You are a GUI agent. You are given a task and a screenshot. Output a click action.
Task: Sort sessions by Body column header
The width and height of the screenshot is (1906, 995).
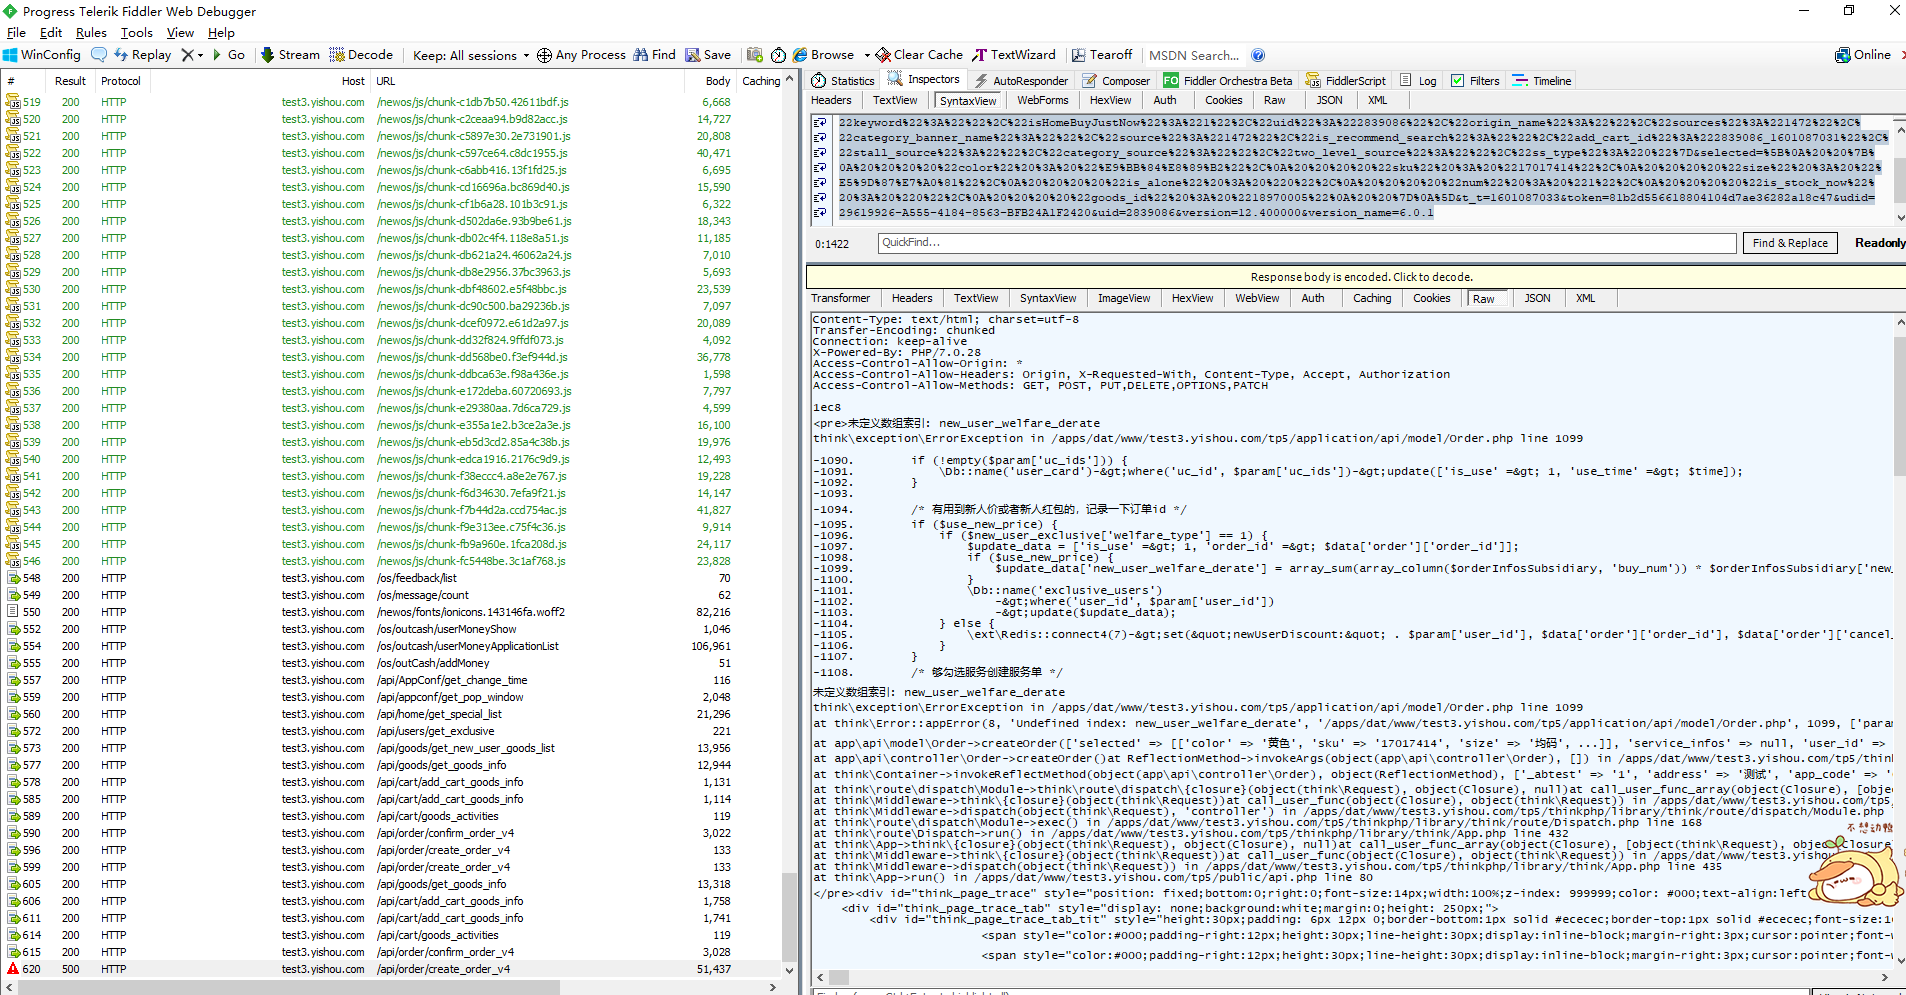[717, 81]
